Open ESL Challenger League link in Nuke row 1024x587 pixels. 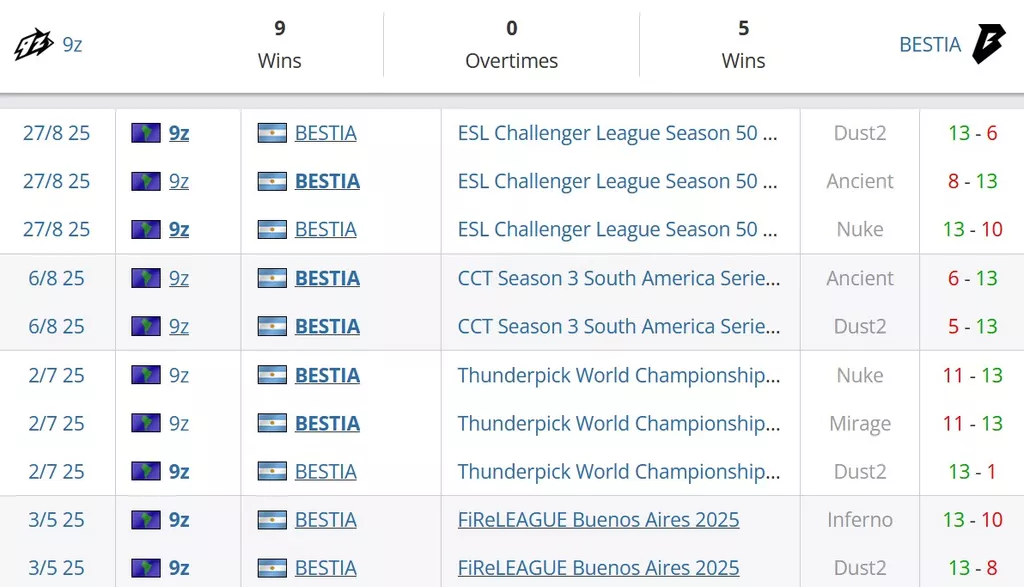617,229
